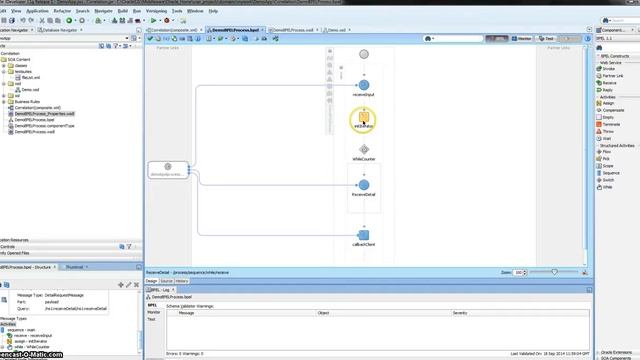The width and height of the screenshot is (640, 360).
Task: Collapse the xsd folder in navigator
Action: tap(4, 84)
